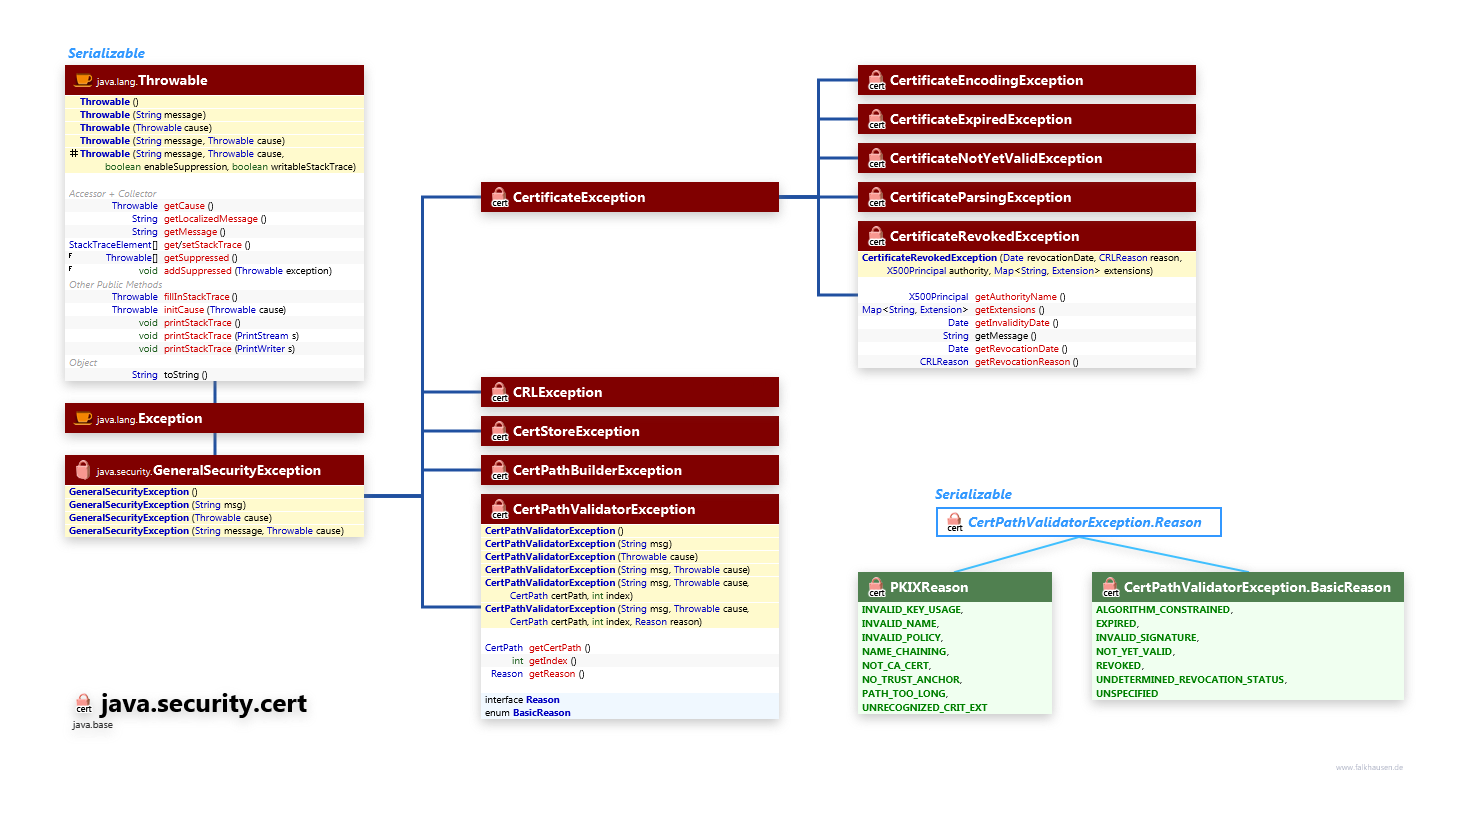Click the cert icon on CertPathValidatorException header
The height and width of the screenshot is (813, 1460).
pos(500,509)
